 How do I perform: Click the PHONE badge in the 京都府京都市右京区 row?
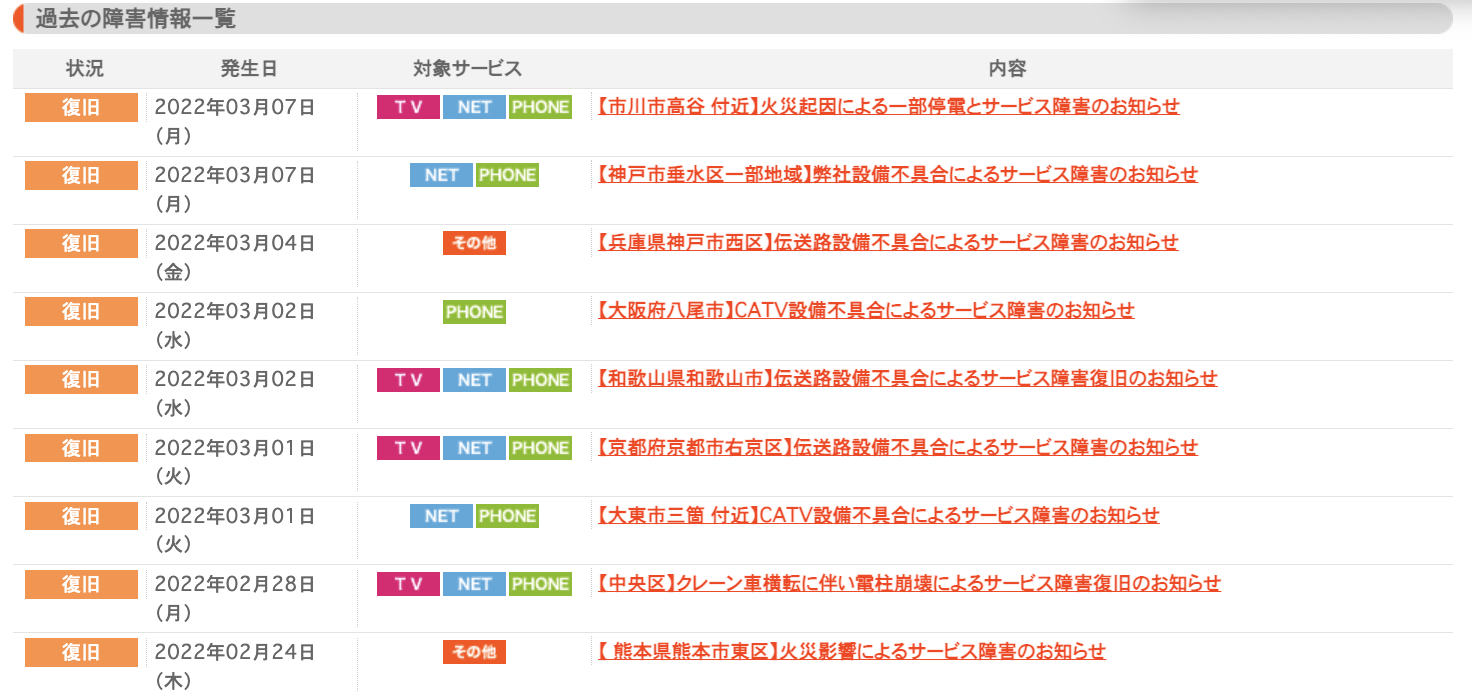coord(540,448)
